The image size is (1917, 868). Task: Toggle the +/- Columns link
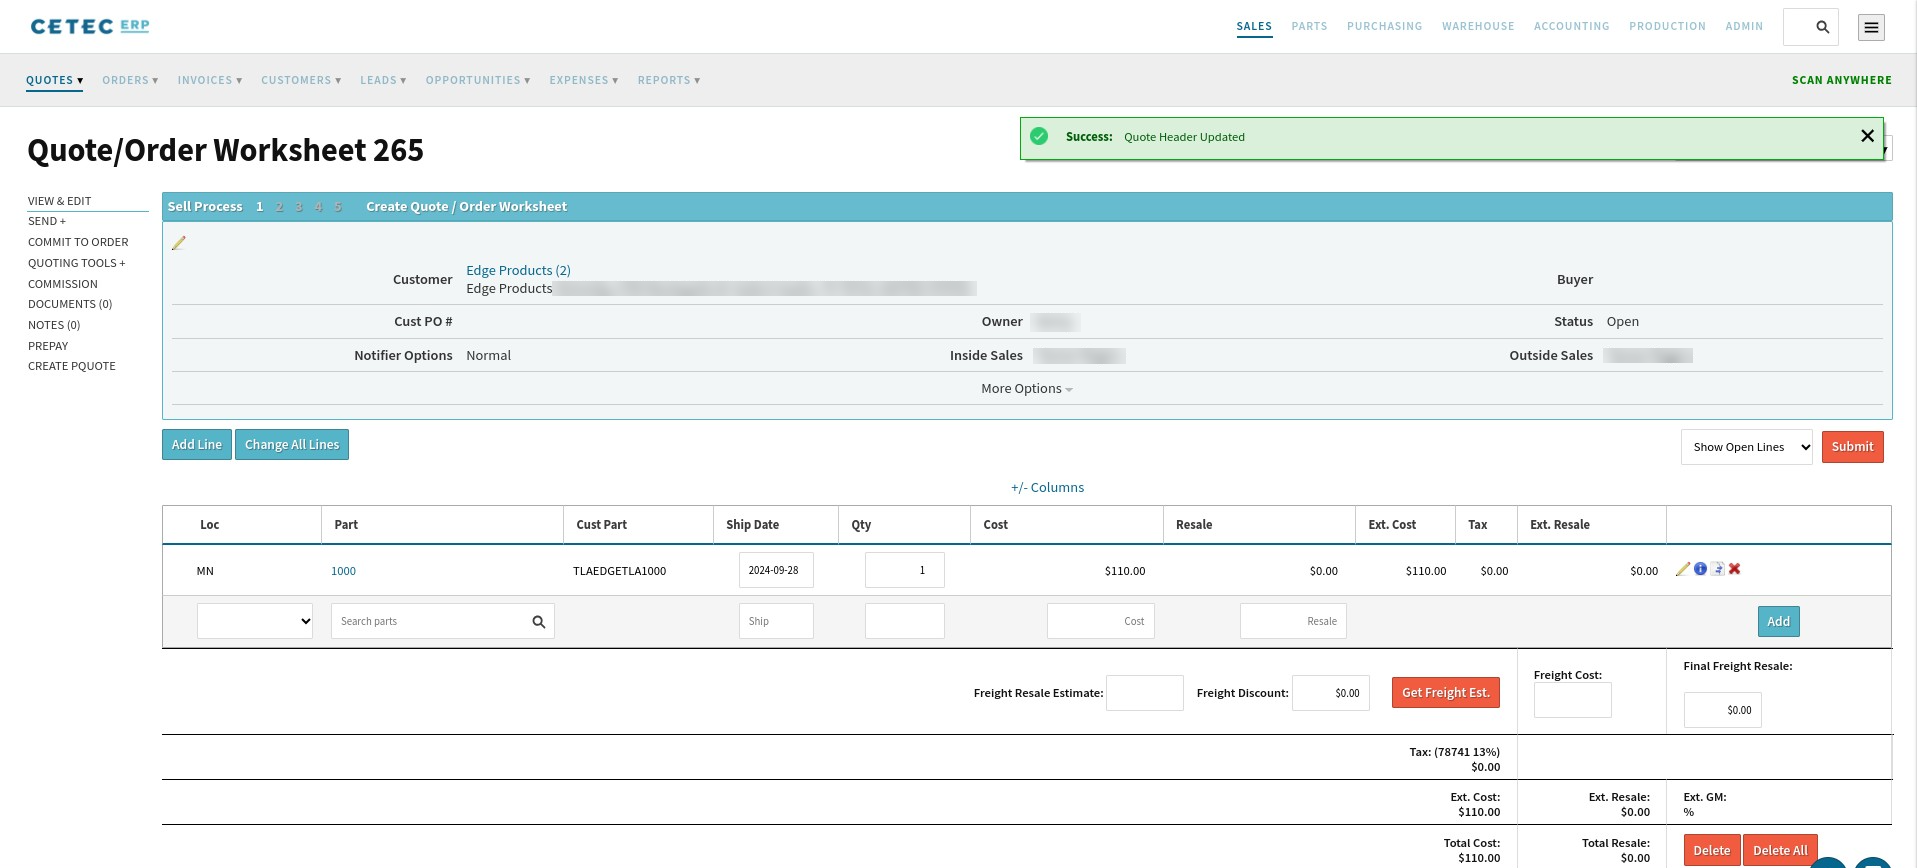[1047, 487]
